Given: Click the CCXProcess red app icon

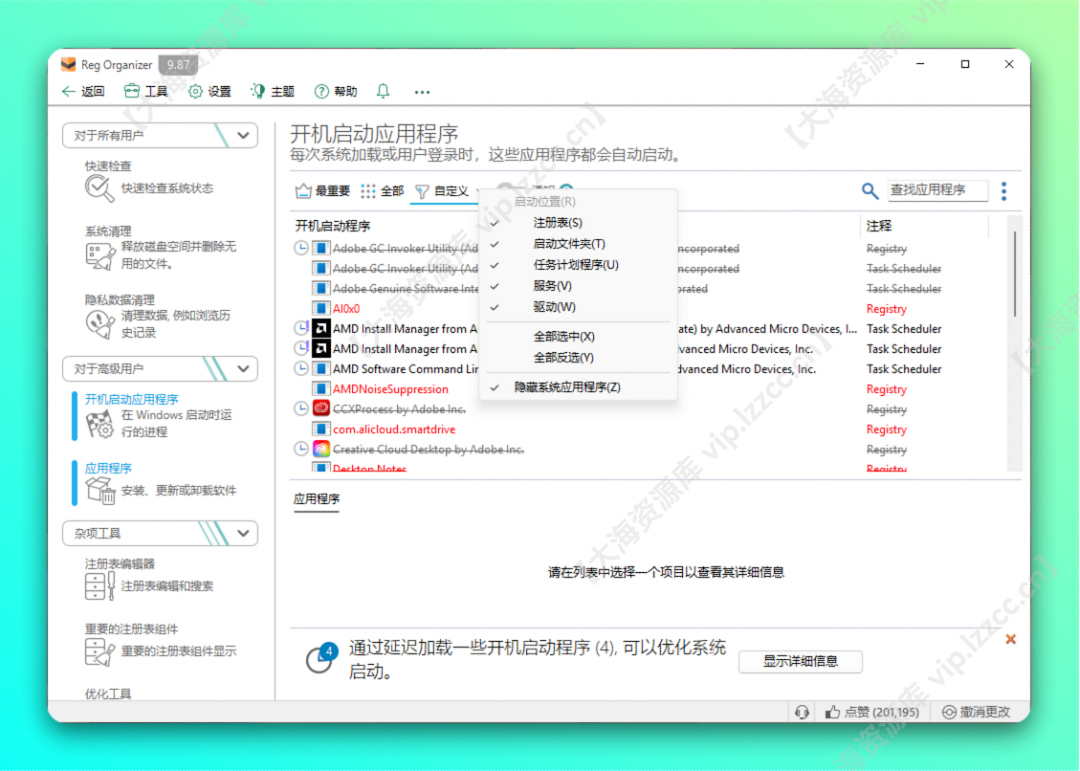Looking at the screenshot, I should click(321, 409).
